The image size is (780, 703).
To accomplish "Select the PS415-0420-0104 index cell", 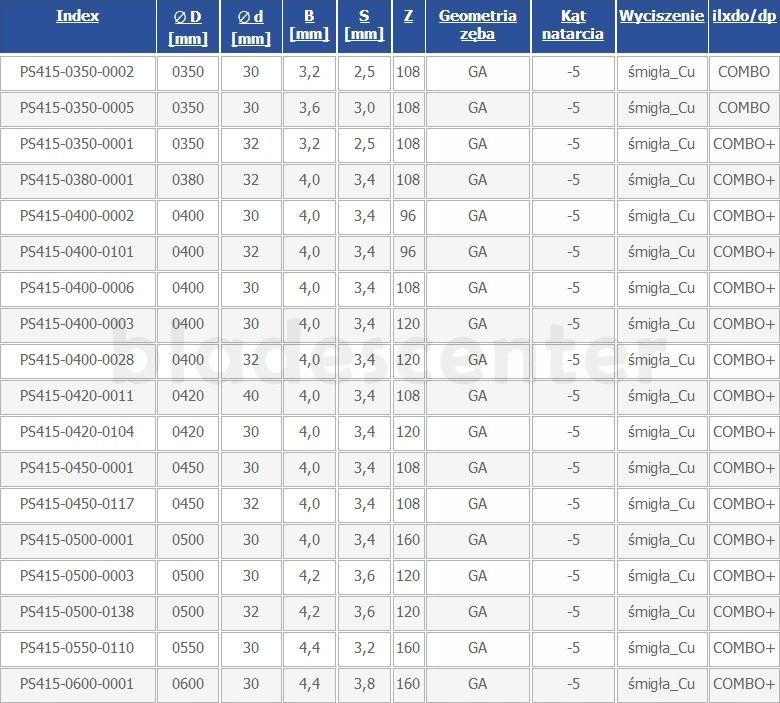I will coord(77,432).
